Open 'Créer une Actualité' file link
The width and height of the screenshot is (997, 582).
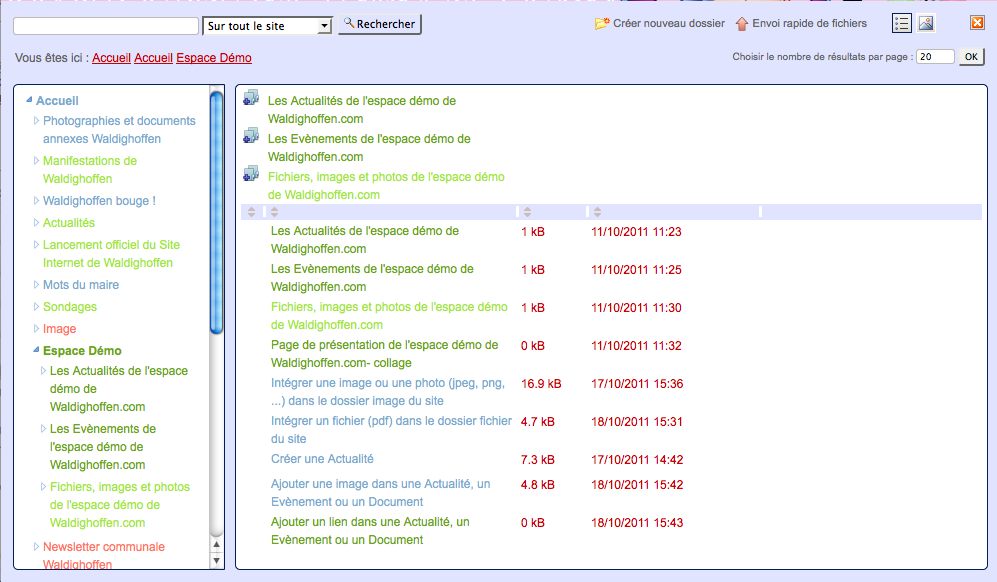coord(322,459)
